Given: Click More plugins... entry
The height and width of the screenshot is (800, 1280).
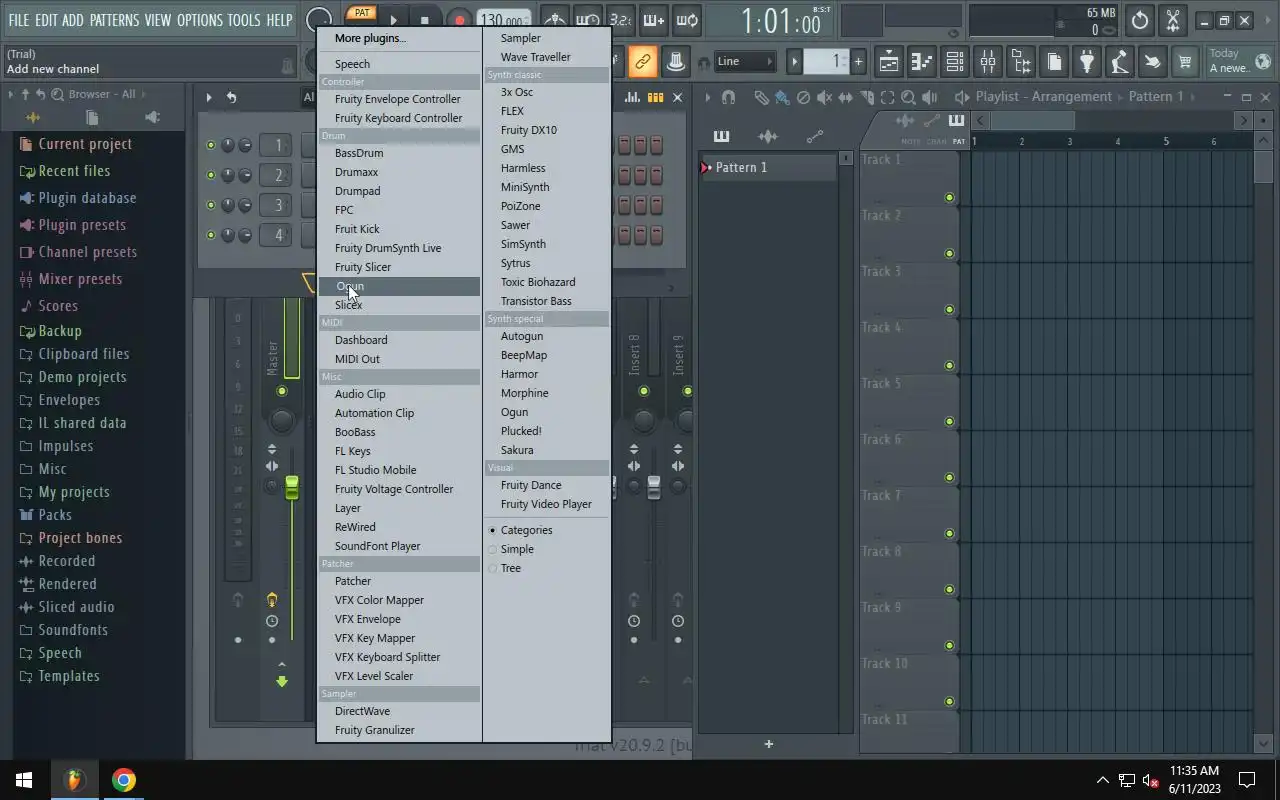Looking at the screenshot, I should coord(370,38).
